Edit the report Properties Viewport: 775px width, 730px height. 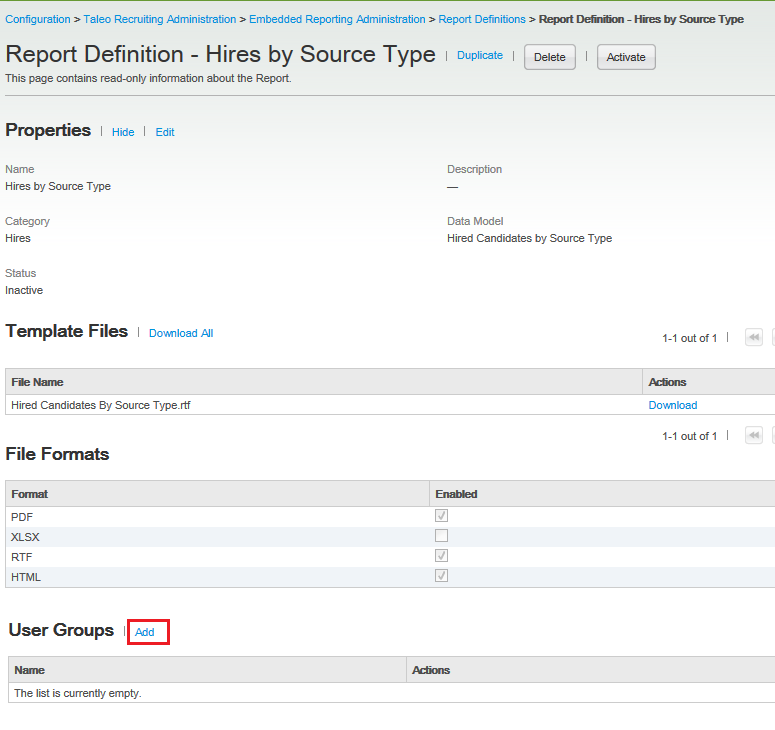click(165, 132)
